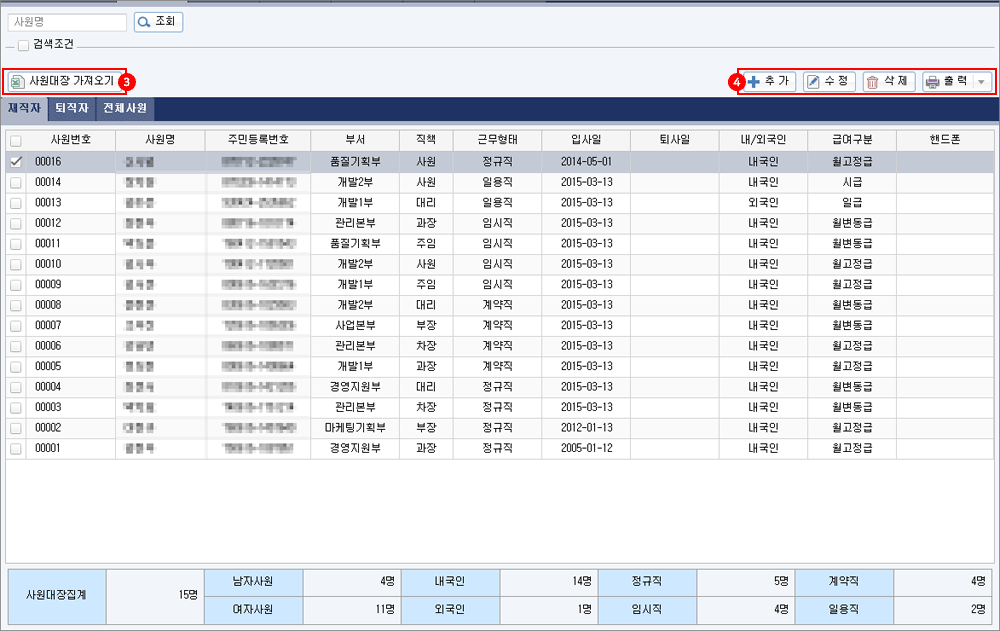The width and height of the screenshot is (1000, 631).
Task: Sort by the 급여구분 column header
Action: coord(852,140)
